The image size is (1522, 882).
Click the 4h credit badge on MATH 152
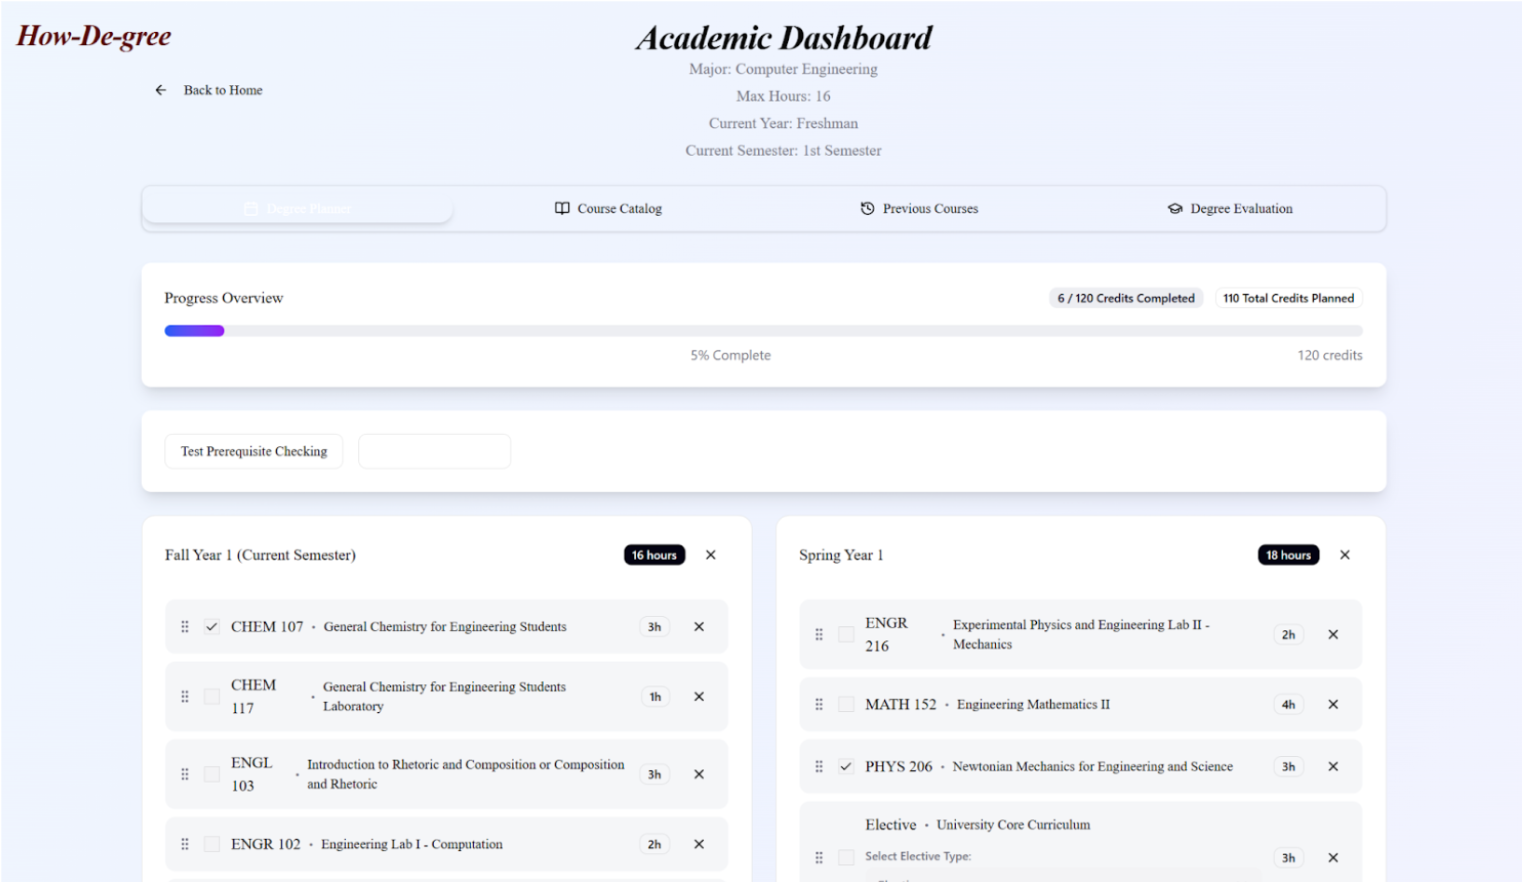[x=1288, y=704]
